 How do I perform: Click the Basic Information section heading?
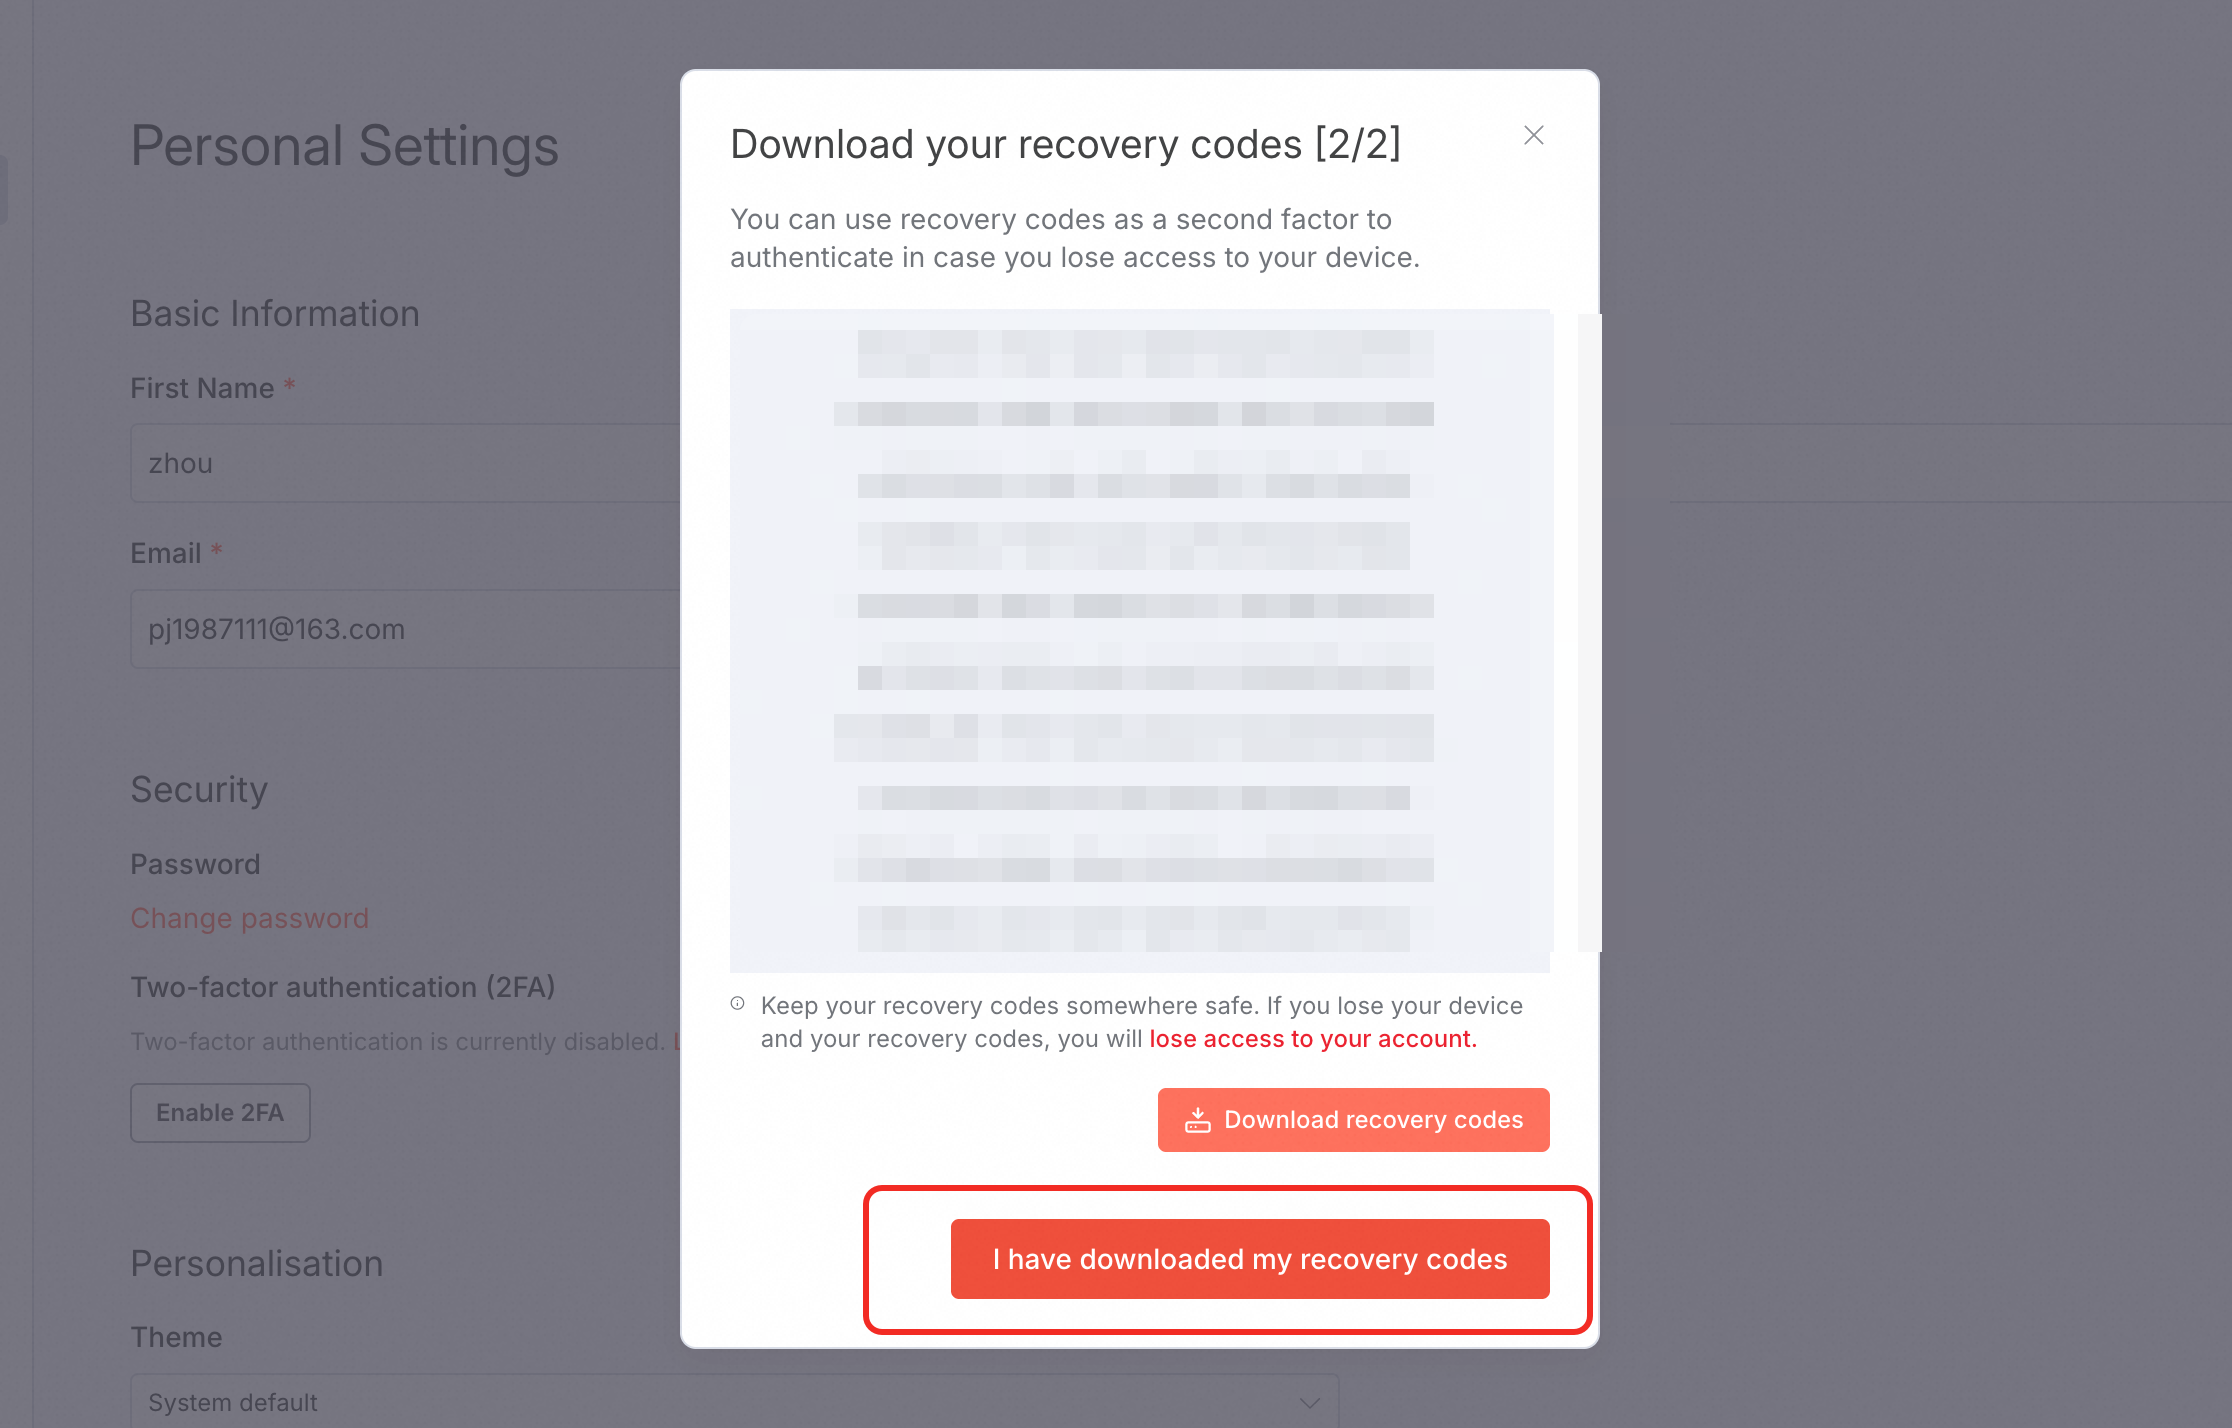tap(275, 314)
